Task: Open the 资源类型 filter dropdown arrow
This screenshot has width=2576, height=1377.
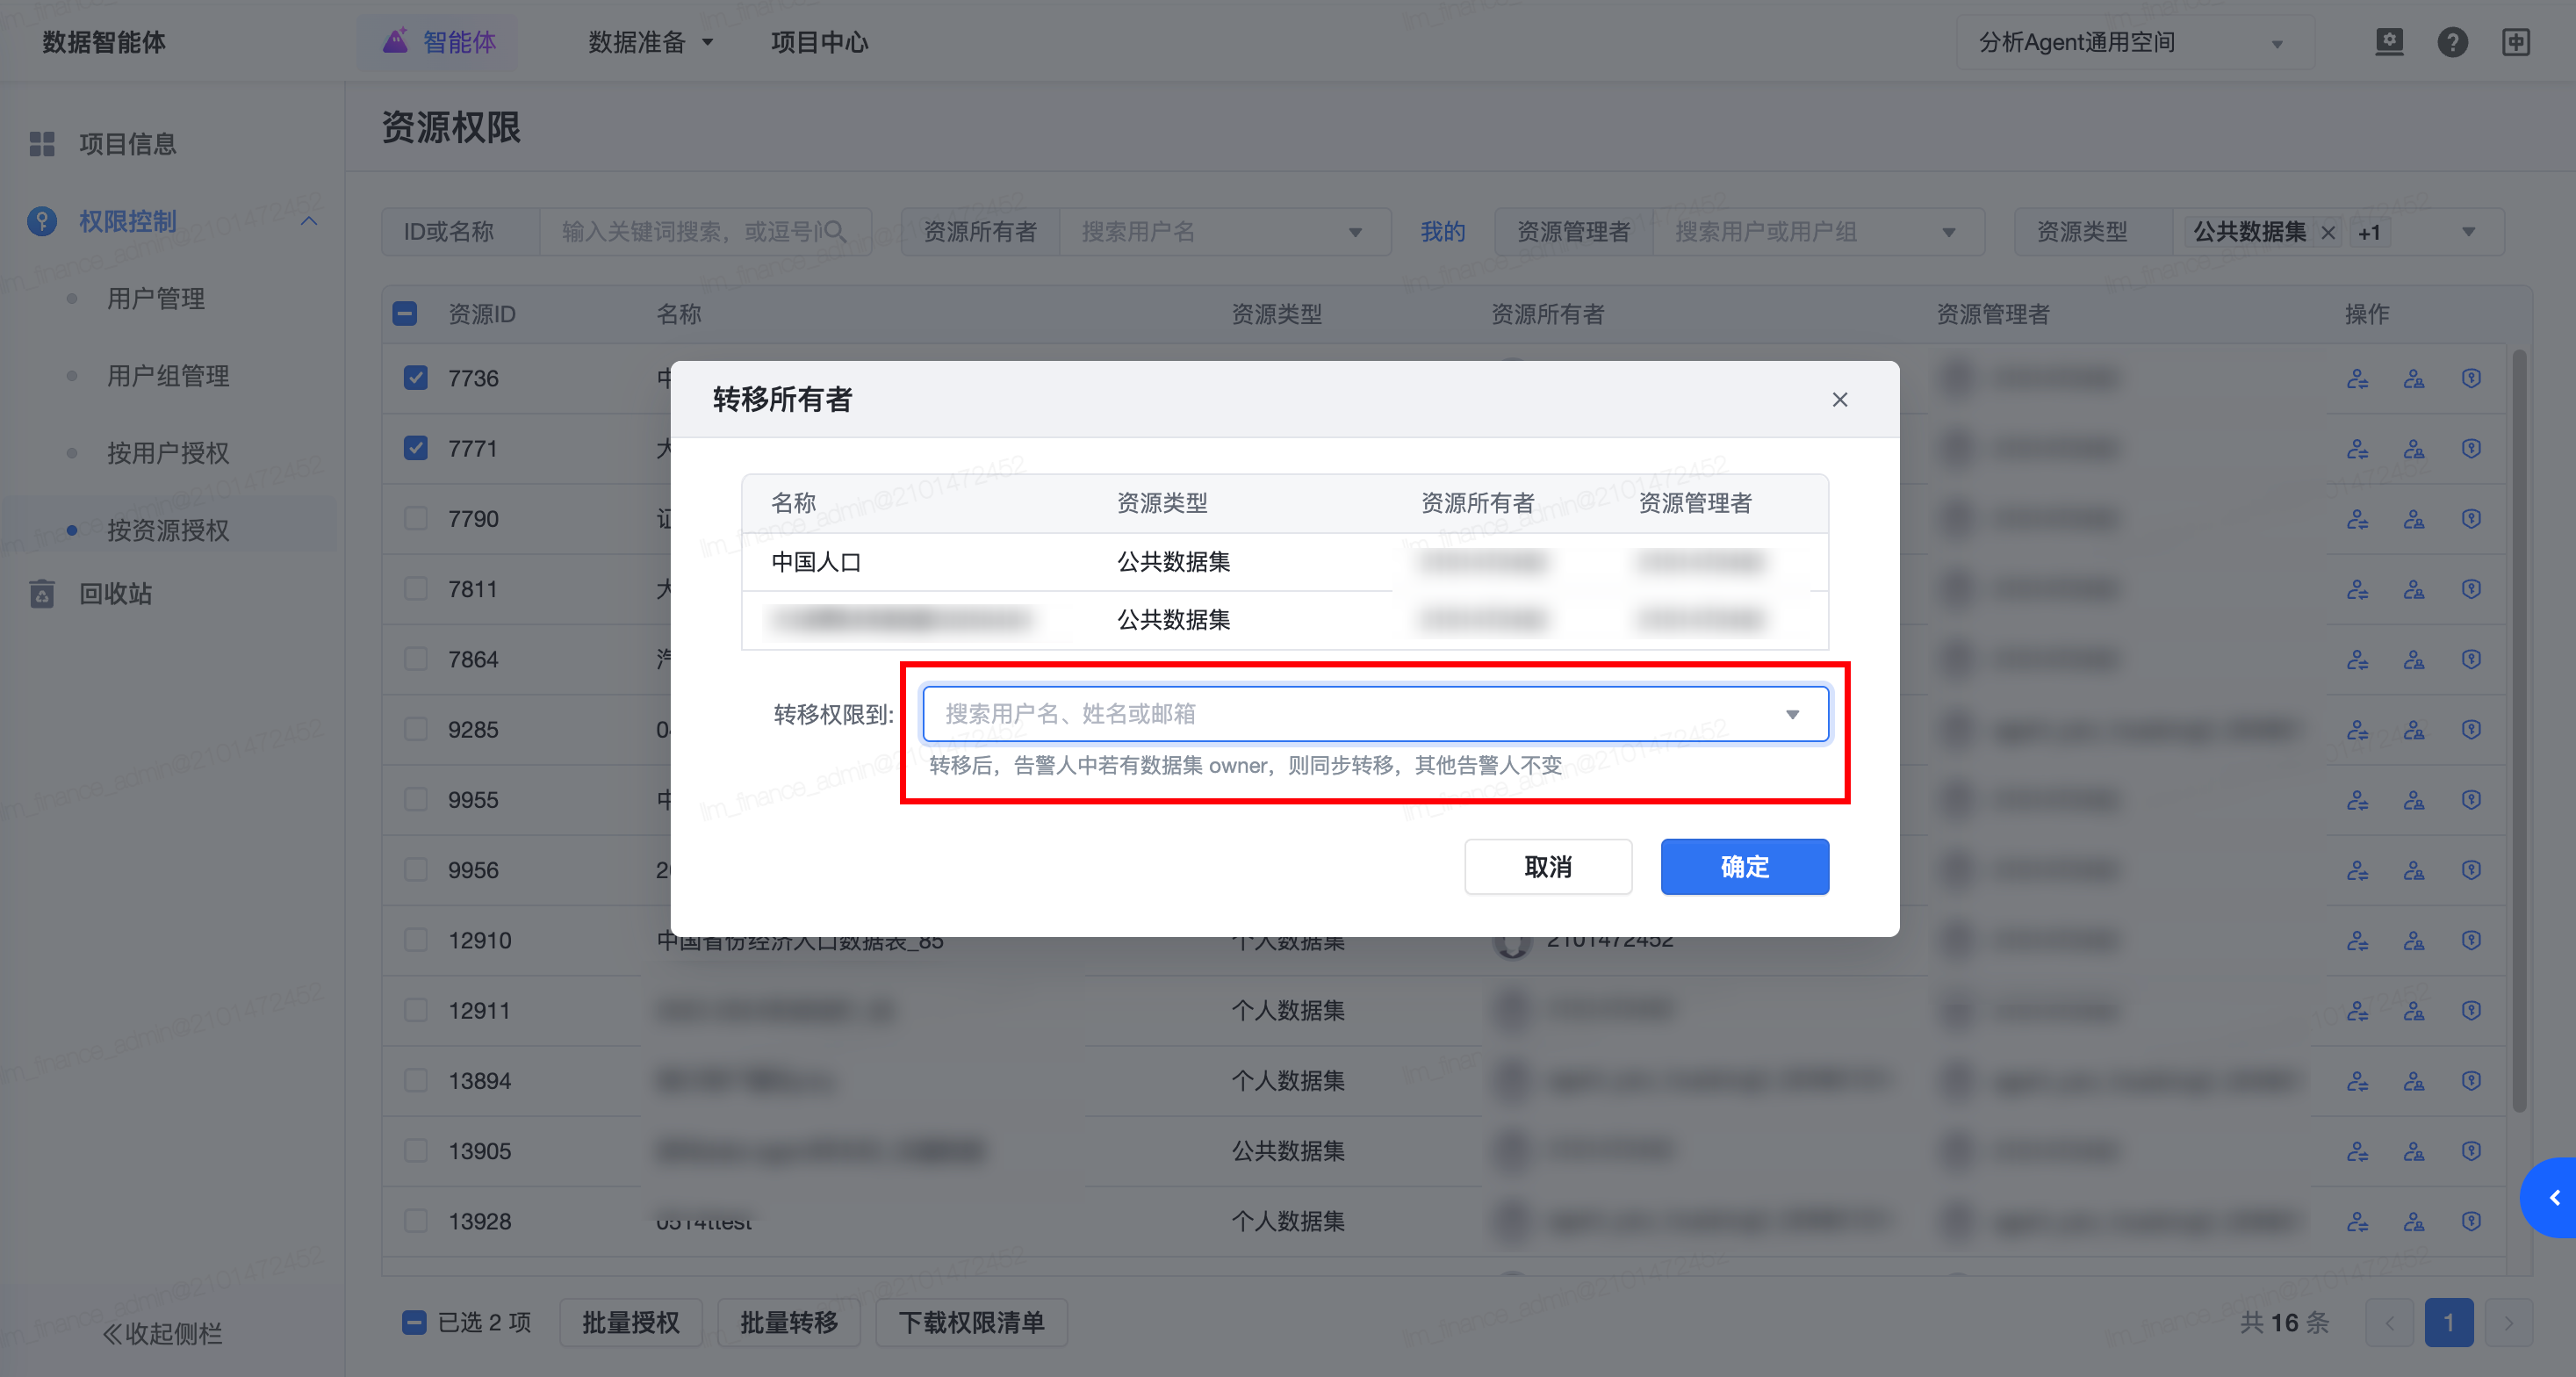Action: (2468, 233)
